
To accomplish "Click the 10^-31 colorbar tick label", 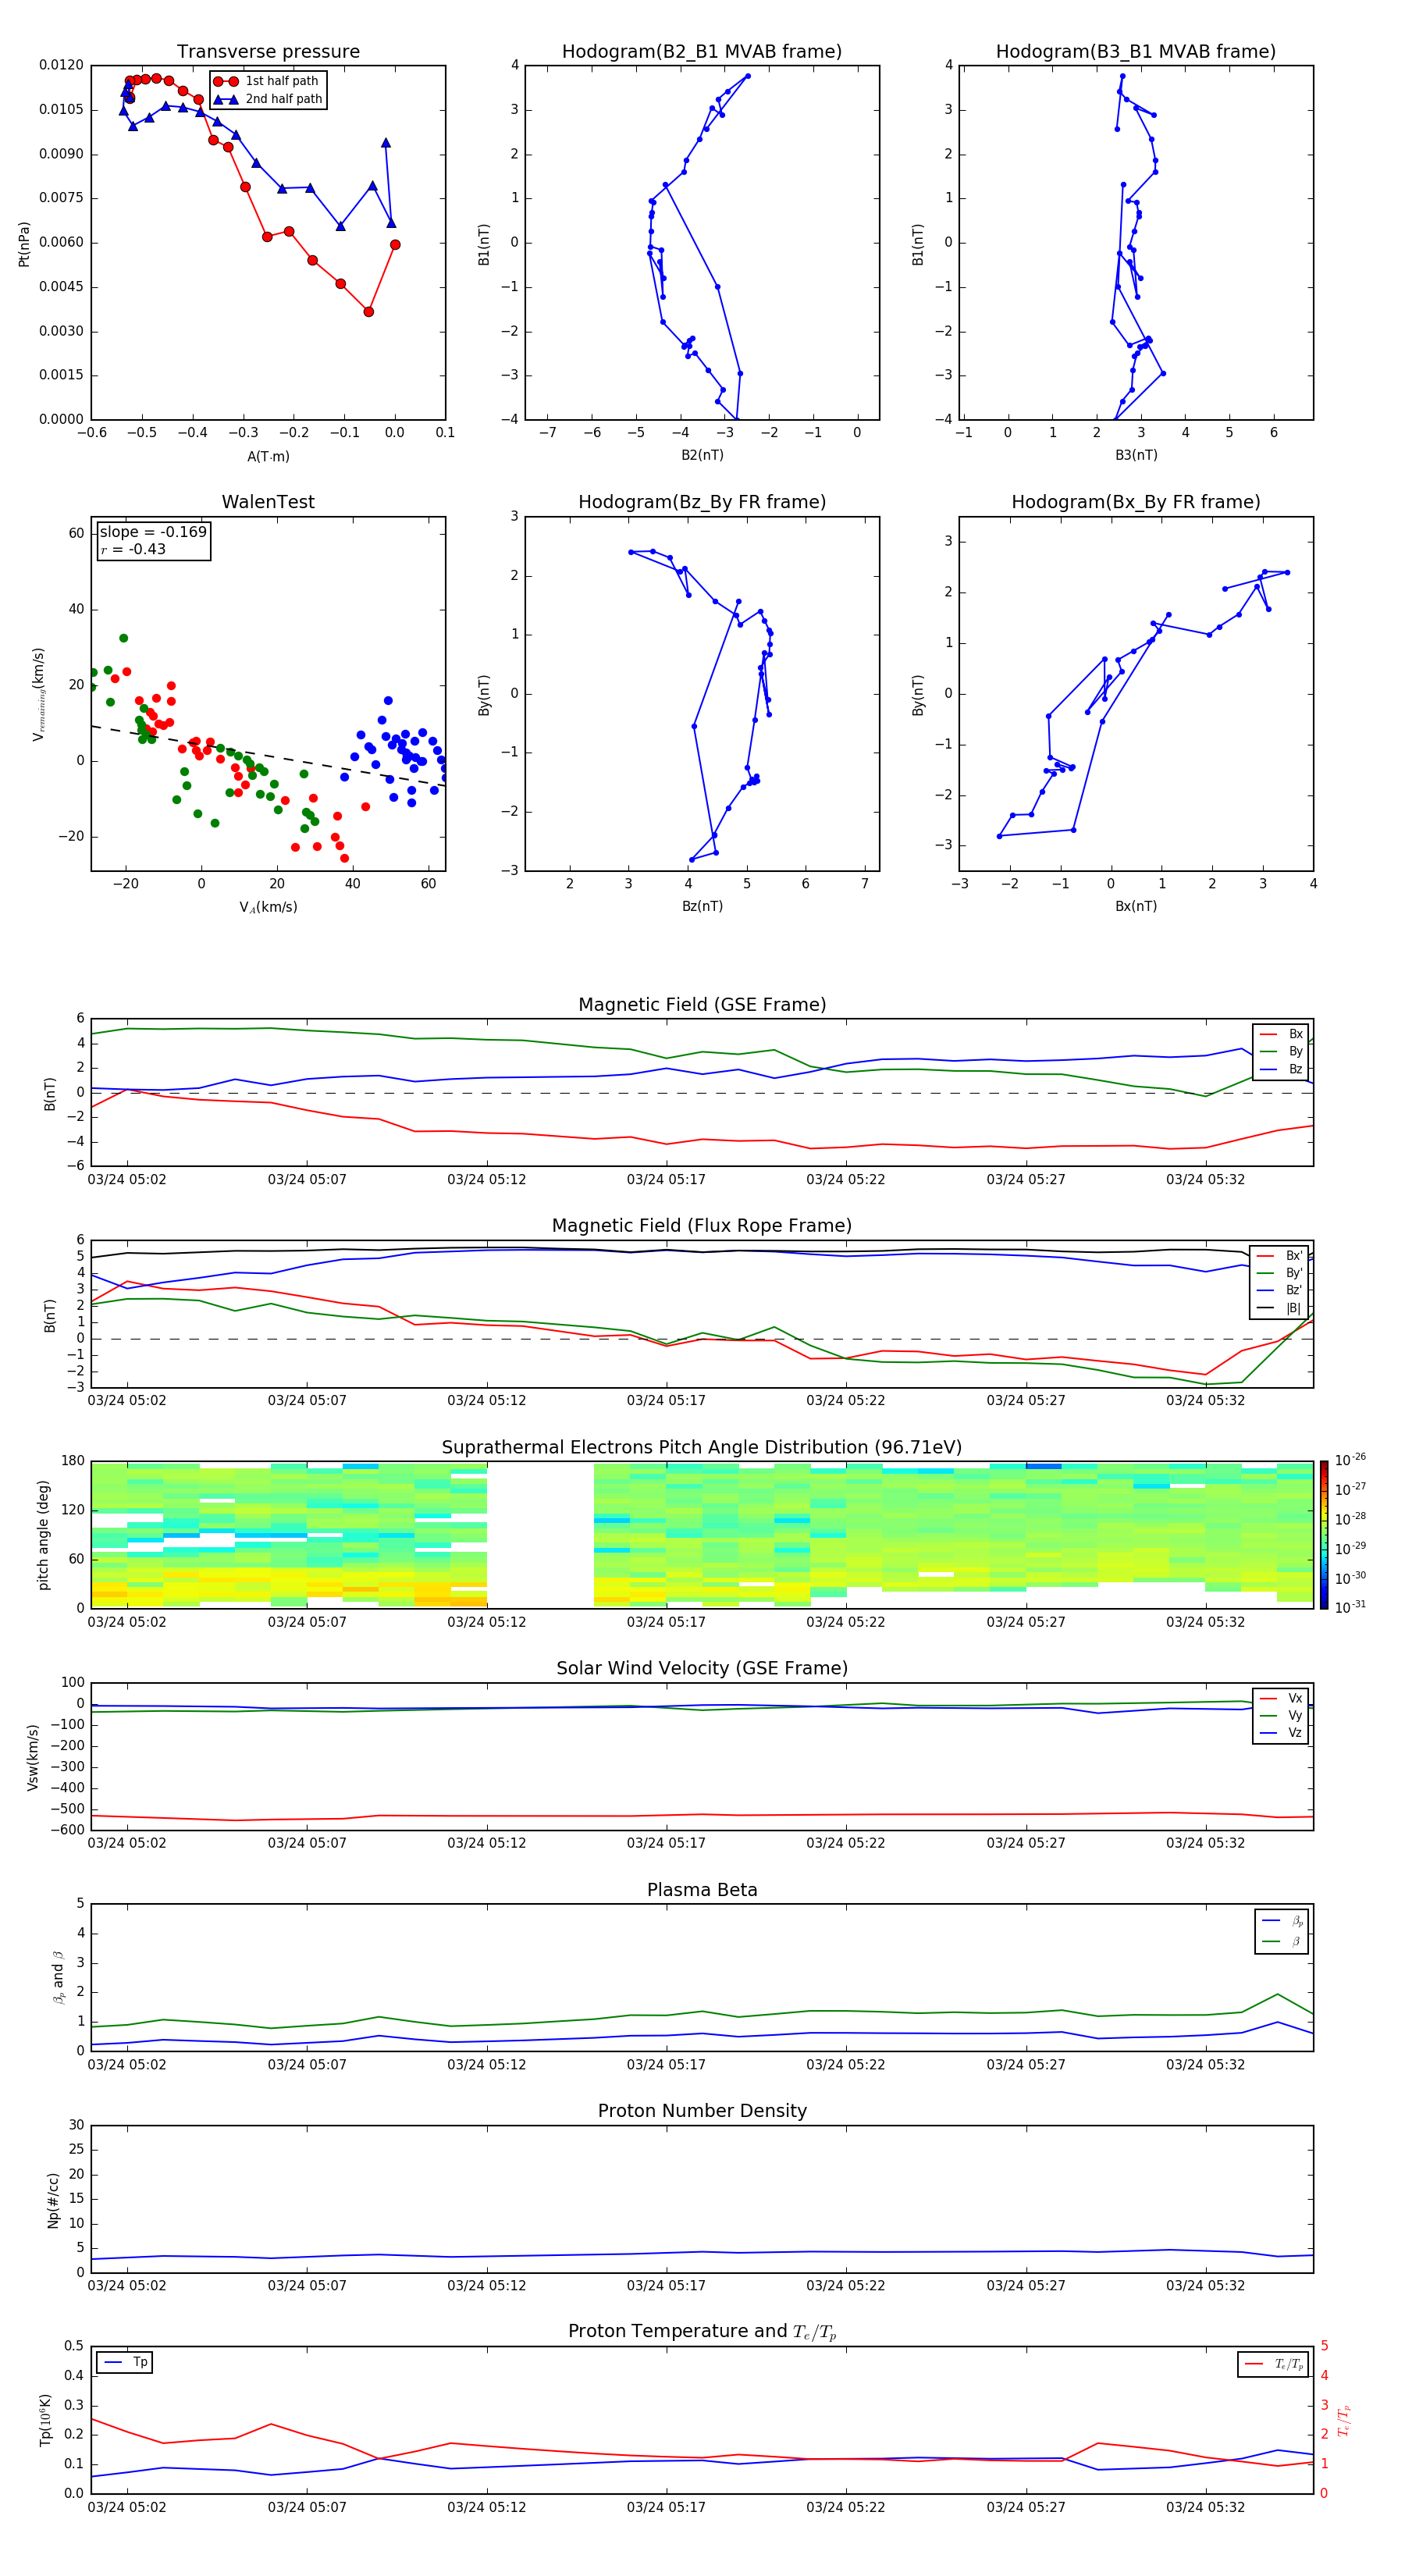I will [1350, 1607].
